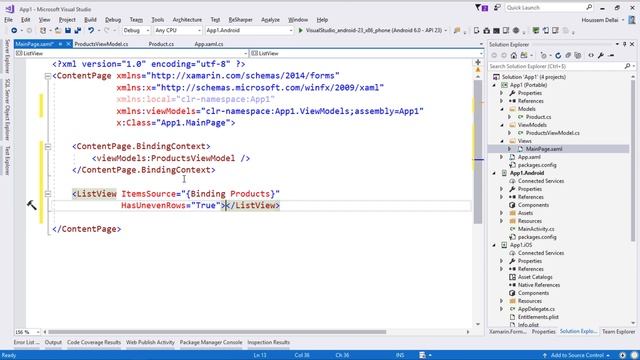Click the Quick Launch search magnifier icon
The height and width of the screenshot is (360, 640).
coord(589,7)
